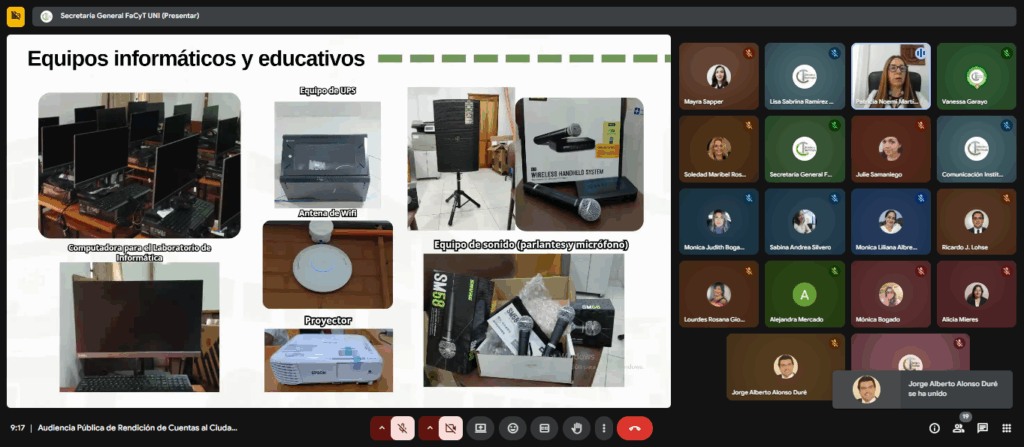This screenshot has width=1024, height=447.
Task: Hang up with the red leave call button
Action: [x=634, y=428]
